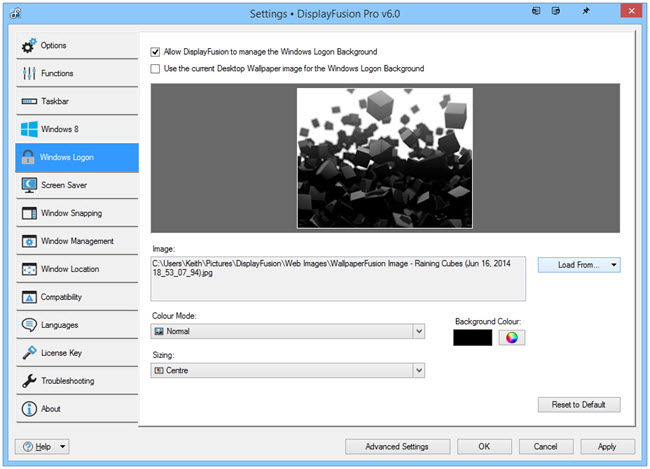Click the Window Management icon
The image size is (650, 469).
point(29,241)
